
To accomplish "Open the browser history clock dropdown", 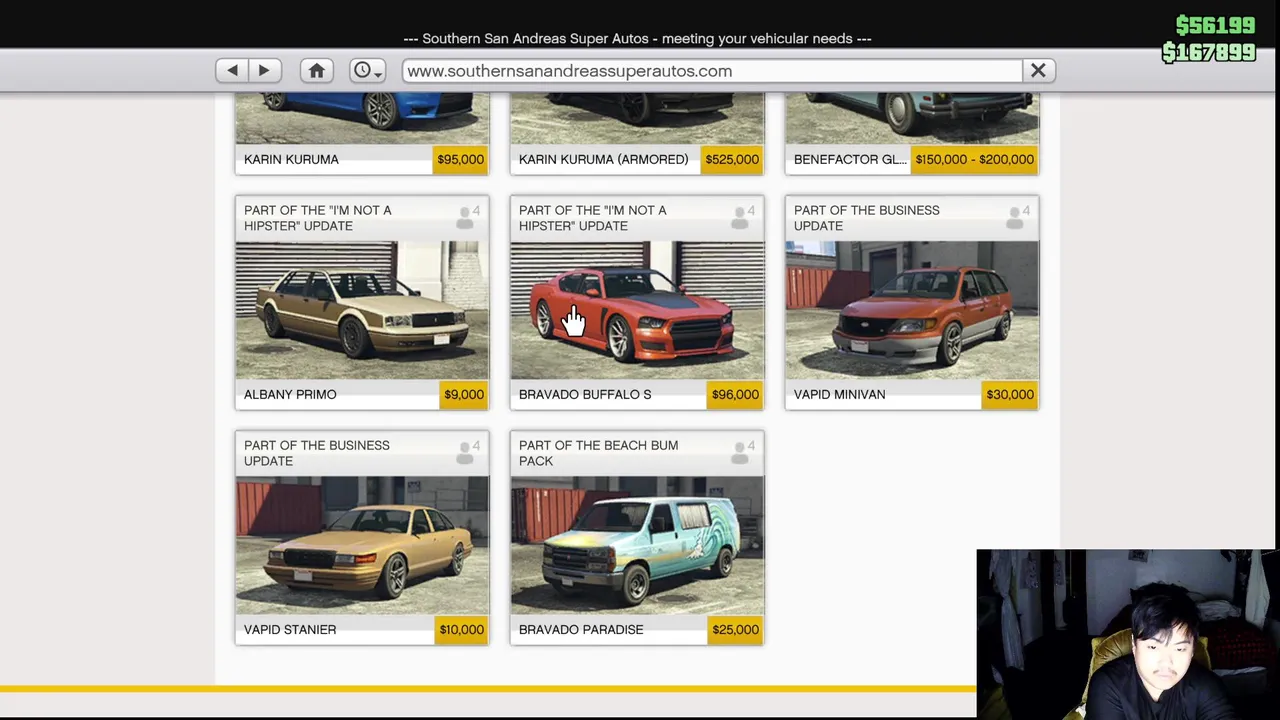I will (x=367, y=71).
